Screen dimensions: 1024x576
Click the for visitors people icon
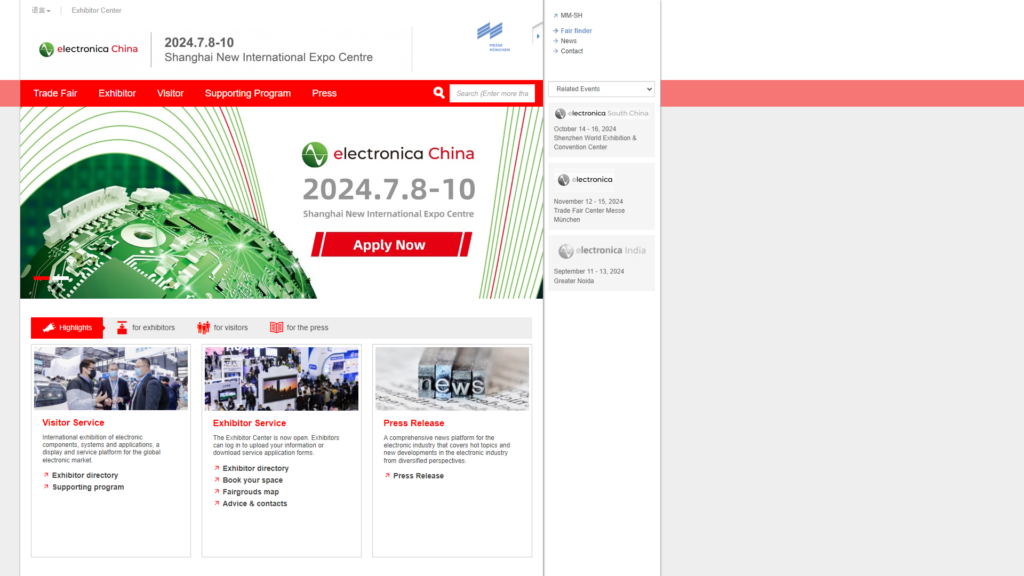204,328
